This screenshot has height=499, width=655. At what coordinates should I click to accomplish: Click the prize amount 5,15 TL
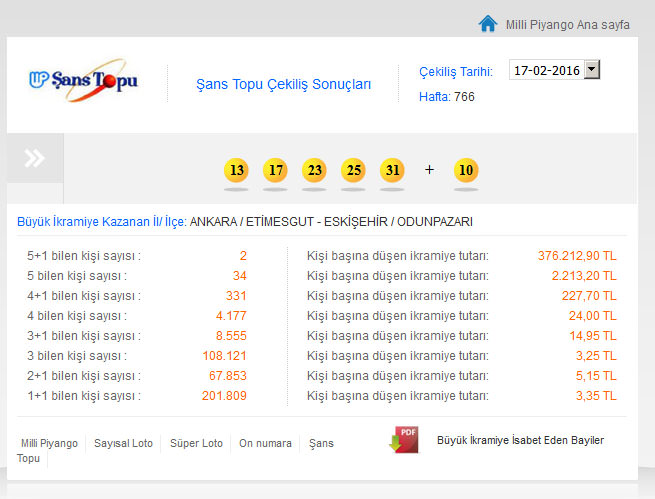[x=596, y=376]
